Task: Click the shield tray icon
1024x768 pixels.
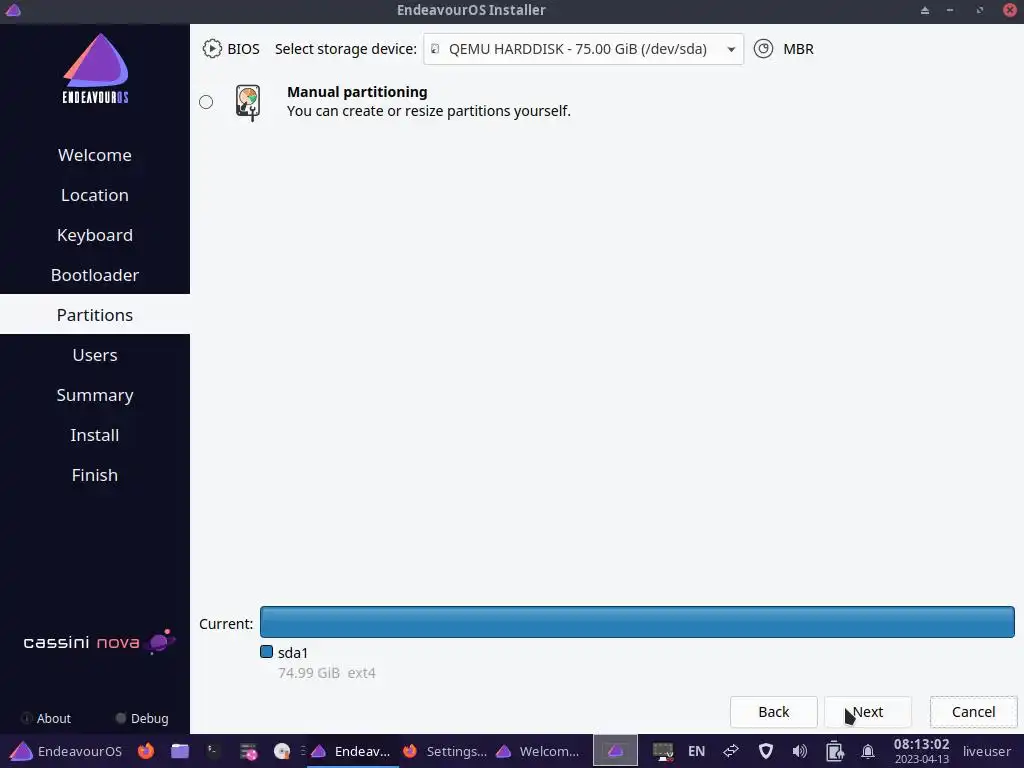Action: 765,751
